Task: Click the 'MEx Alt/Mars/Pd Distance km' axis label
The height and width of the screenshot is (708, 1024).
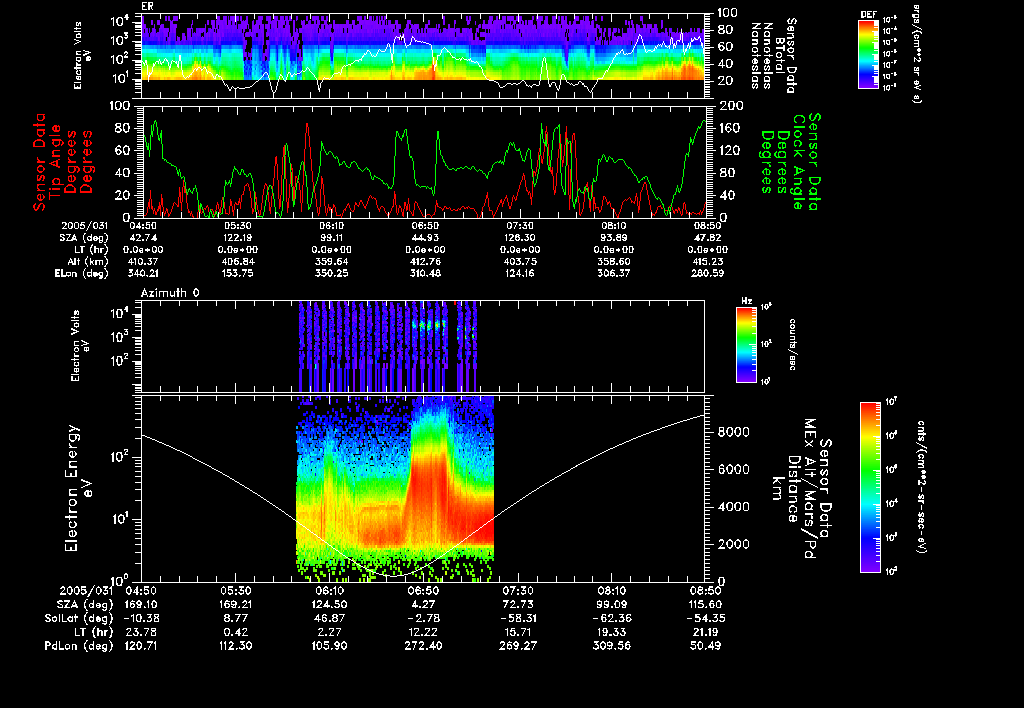Action: coord(793,489)
